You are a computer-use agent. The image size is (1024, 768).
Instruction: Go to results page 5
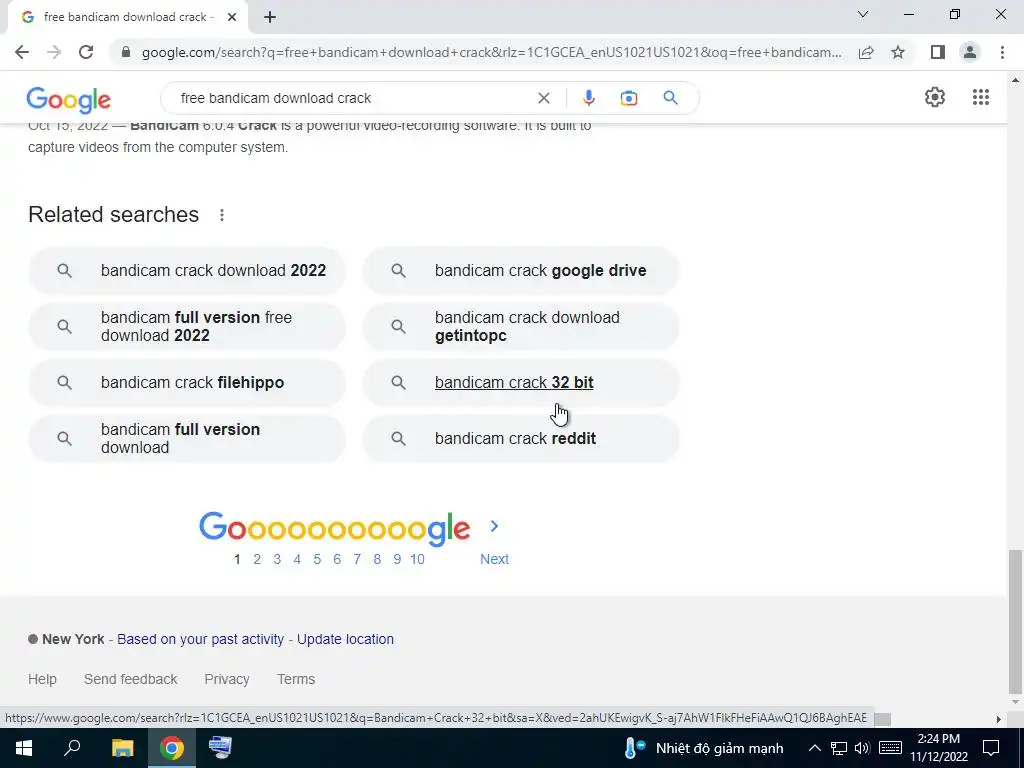pyautogui.click(x=317, y=559)
